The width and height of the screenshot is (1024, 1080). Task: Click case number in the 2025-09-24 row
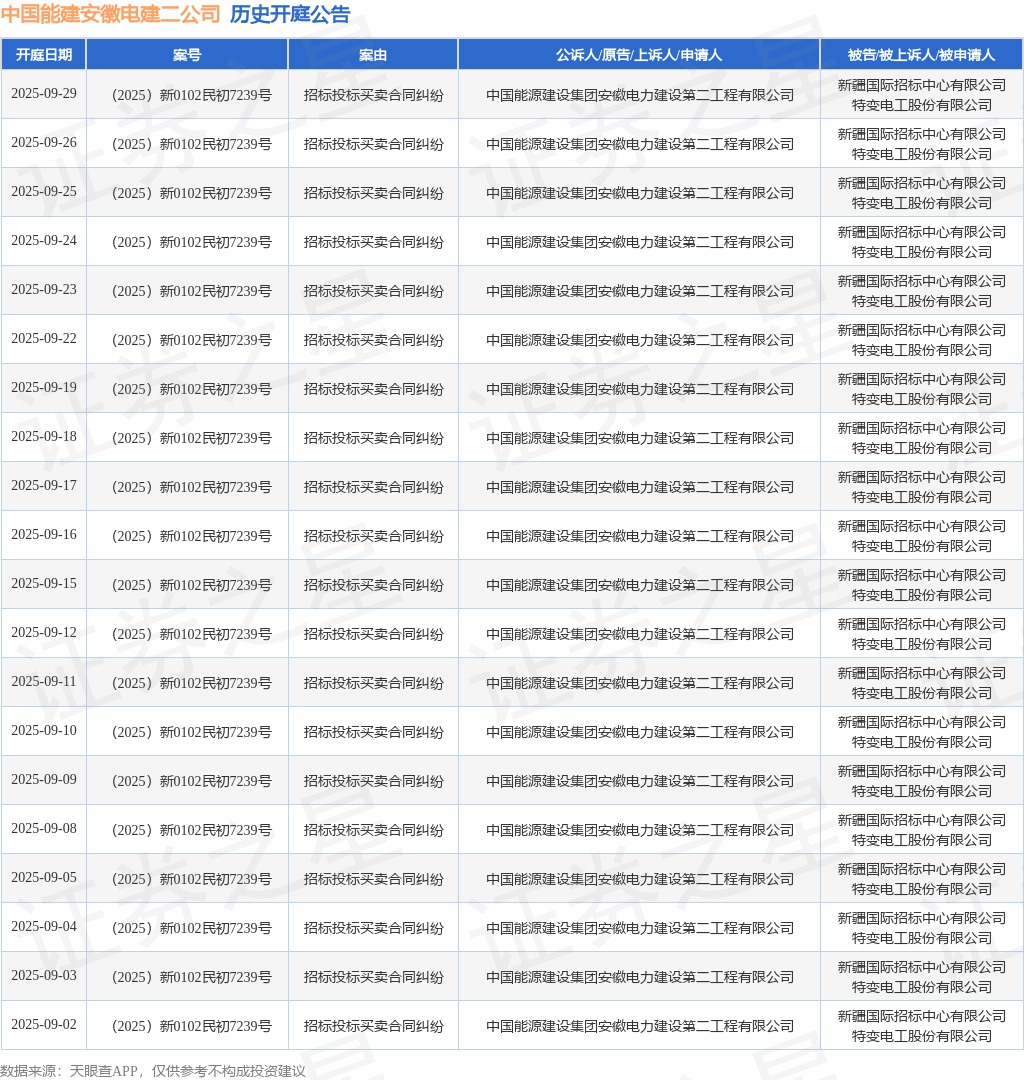point(191,242)
